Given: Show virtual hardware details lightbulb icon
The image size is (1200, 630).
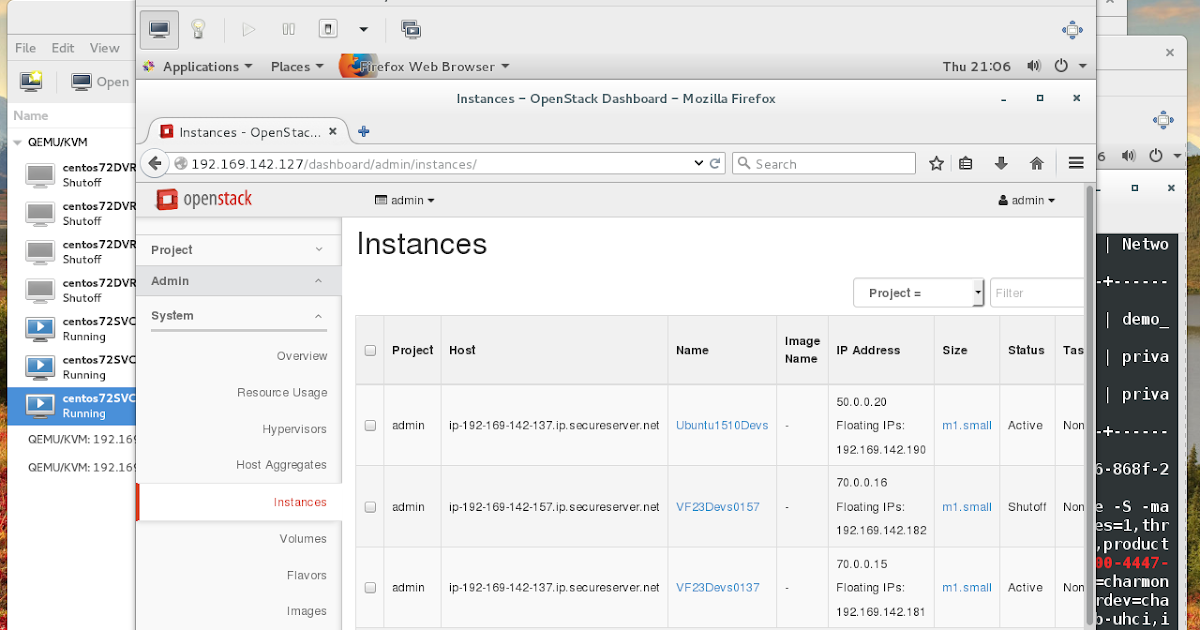Looking at the screenshot, I should coord(198,29).
